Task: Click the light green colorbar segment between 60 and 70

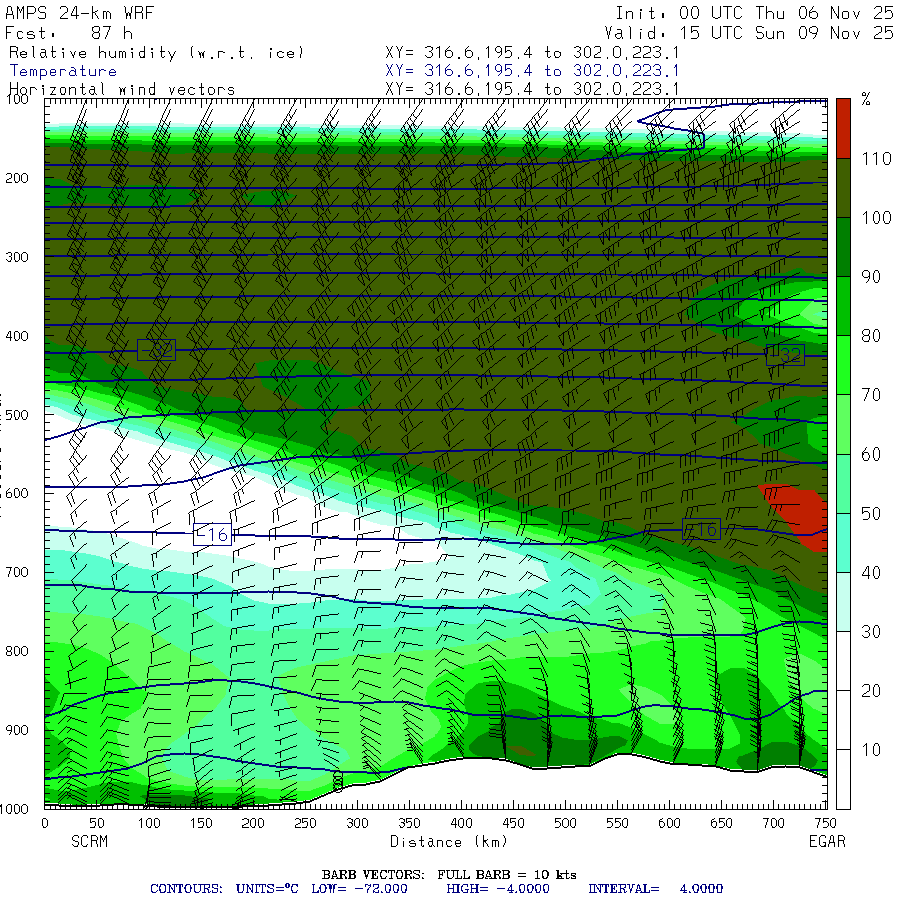Action: [843, 424]
